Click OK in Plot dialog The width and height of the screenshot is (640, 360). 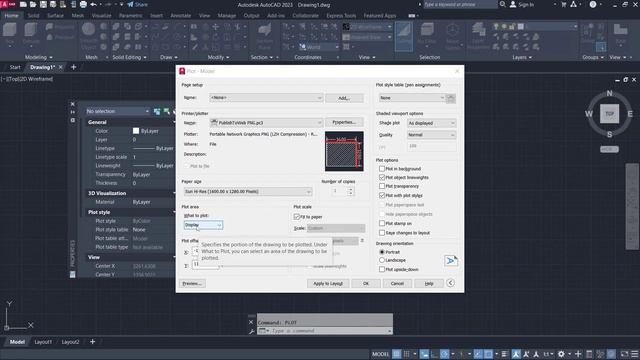coord(366,283)
